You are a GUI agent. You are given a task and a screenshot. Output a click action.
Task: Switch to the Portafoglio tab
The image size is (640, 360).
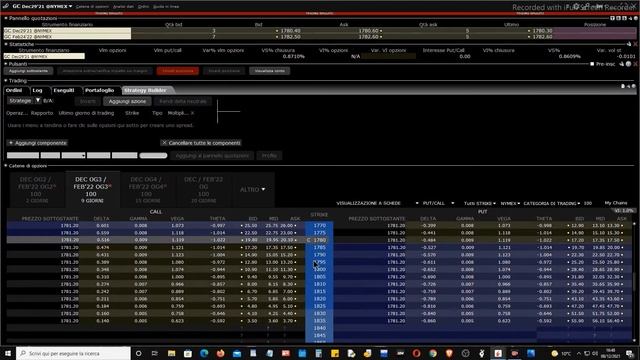[x=100, y=90]
